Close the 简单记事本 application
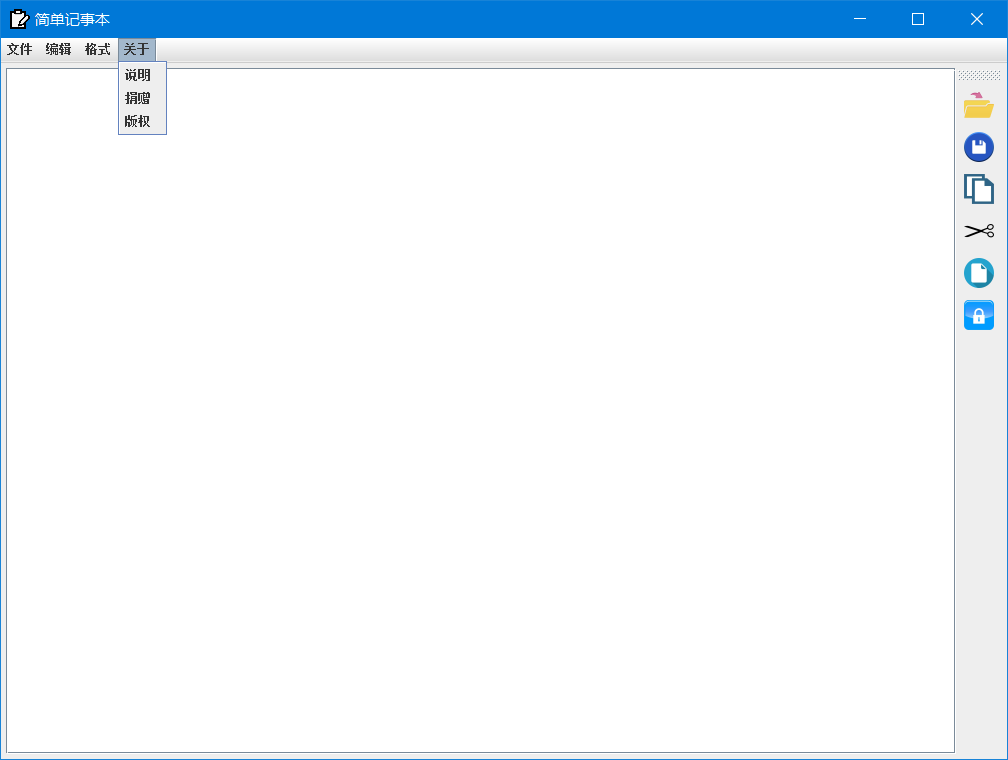 (976, 19)
